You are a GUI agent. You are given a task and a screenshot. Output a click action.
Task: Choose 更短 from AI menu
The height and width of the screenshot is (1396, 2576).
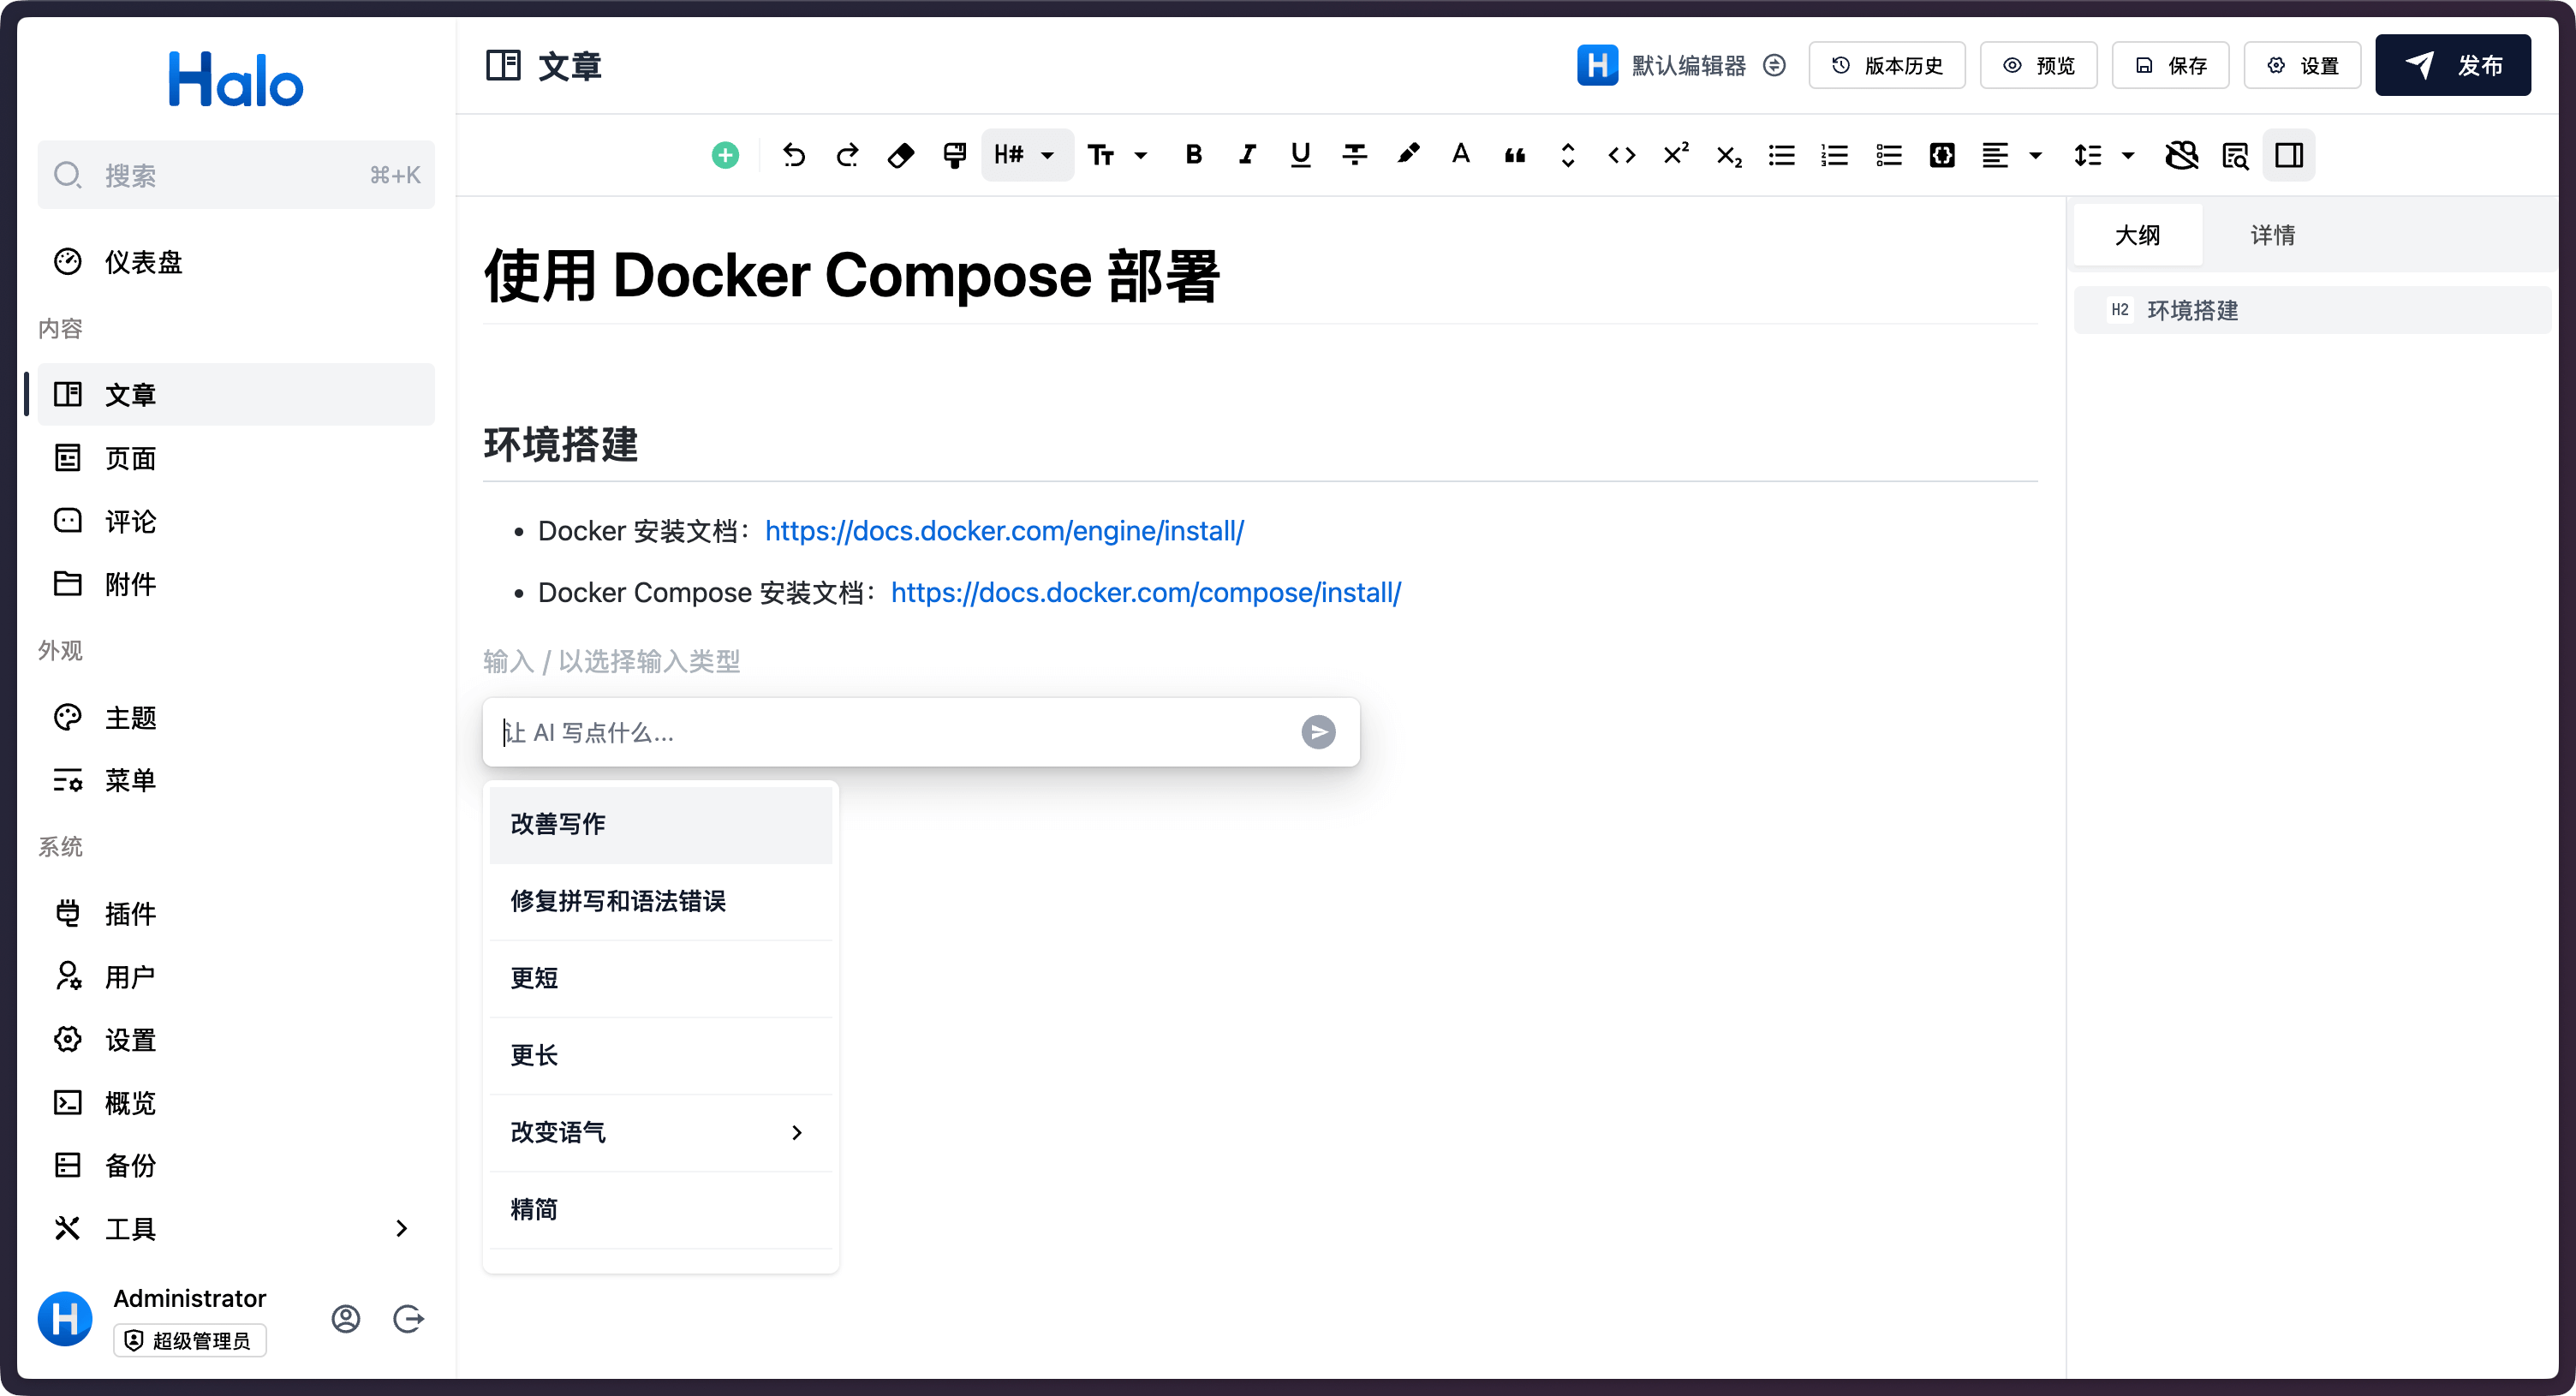tap(661, 978)
